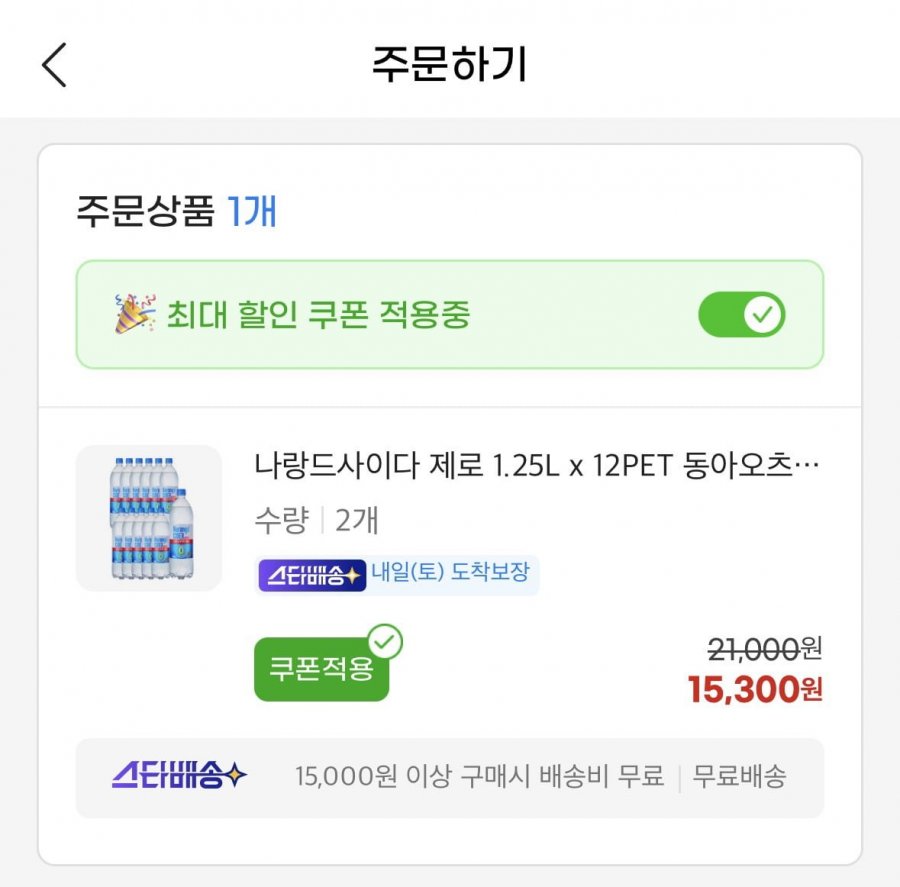The width and height of the screenshot is (900, 887).
Task: Tap 무료배송 free shipping label
Action: [x=740, y=777]
